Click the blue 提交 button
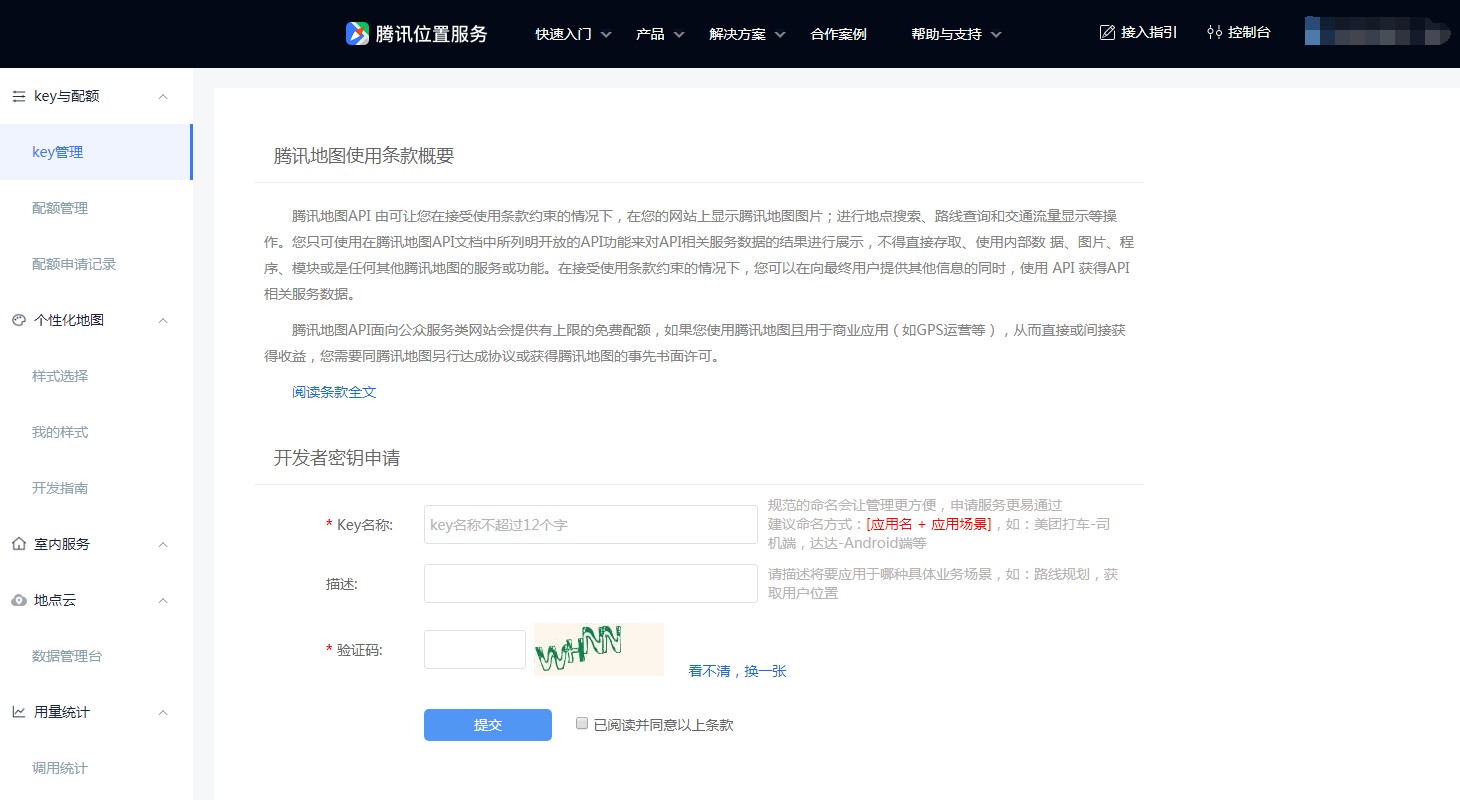This screenshot has height=800, width=1460. click(x=488, y=725)
